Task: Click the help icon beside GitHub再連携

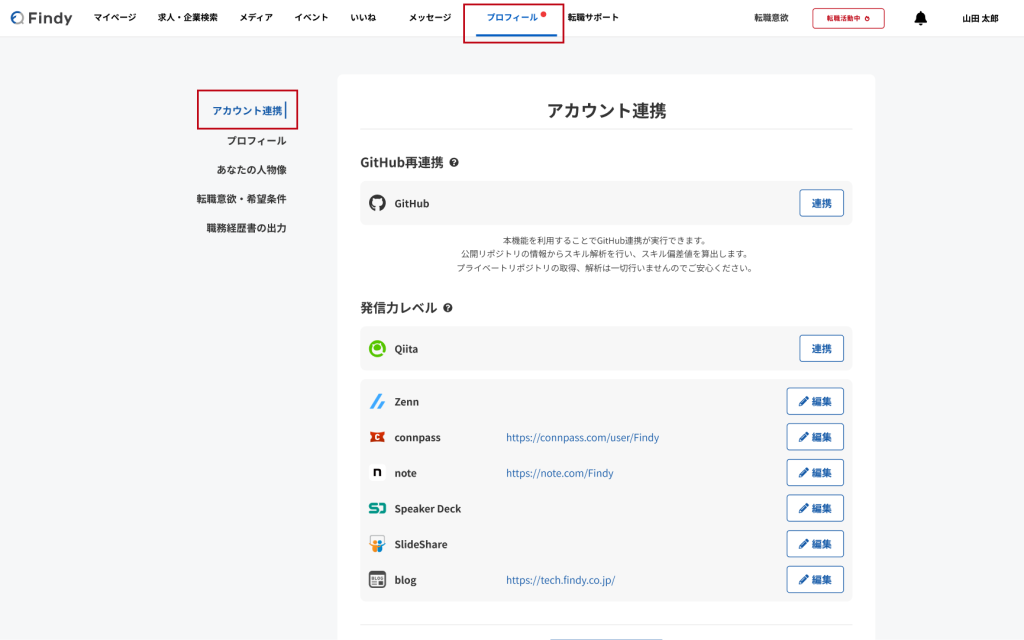Action: click(x=454, y=162)
